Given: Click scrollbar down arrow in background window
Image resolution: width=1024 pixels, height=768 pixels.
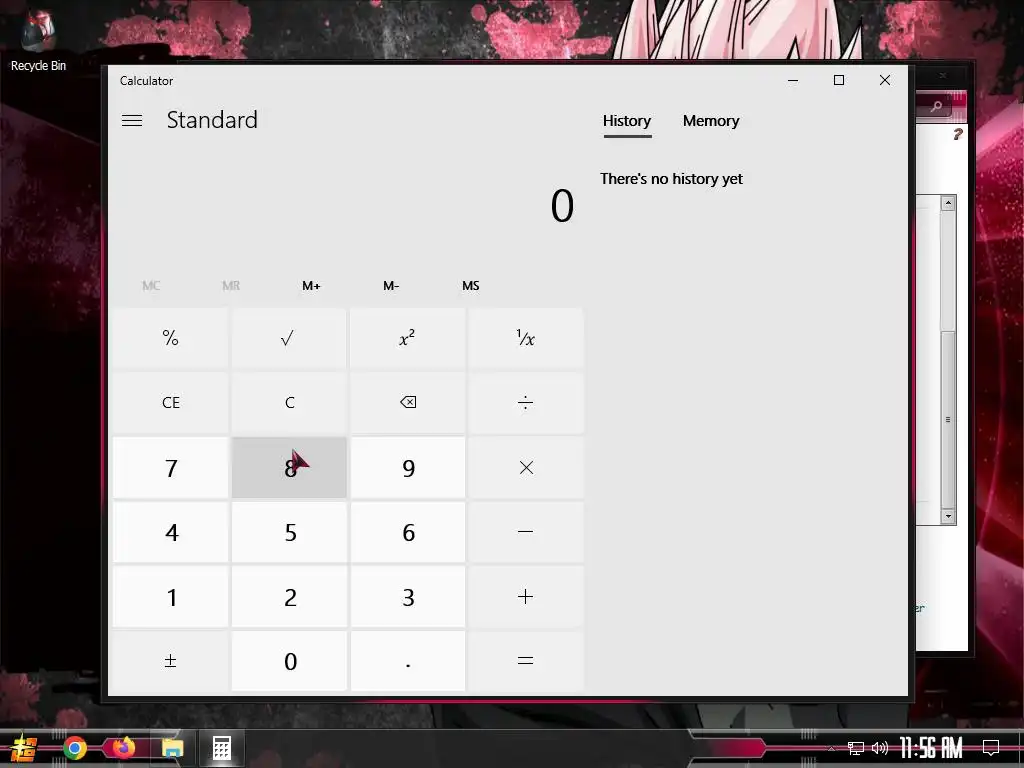Looking at the screenshot, I should click(x=948, y=517).
